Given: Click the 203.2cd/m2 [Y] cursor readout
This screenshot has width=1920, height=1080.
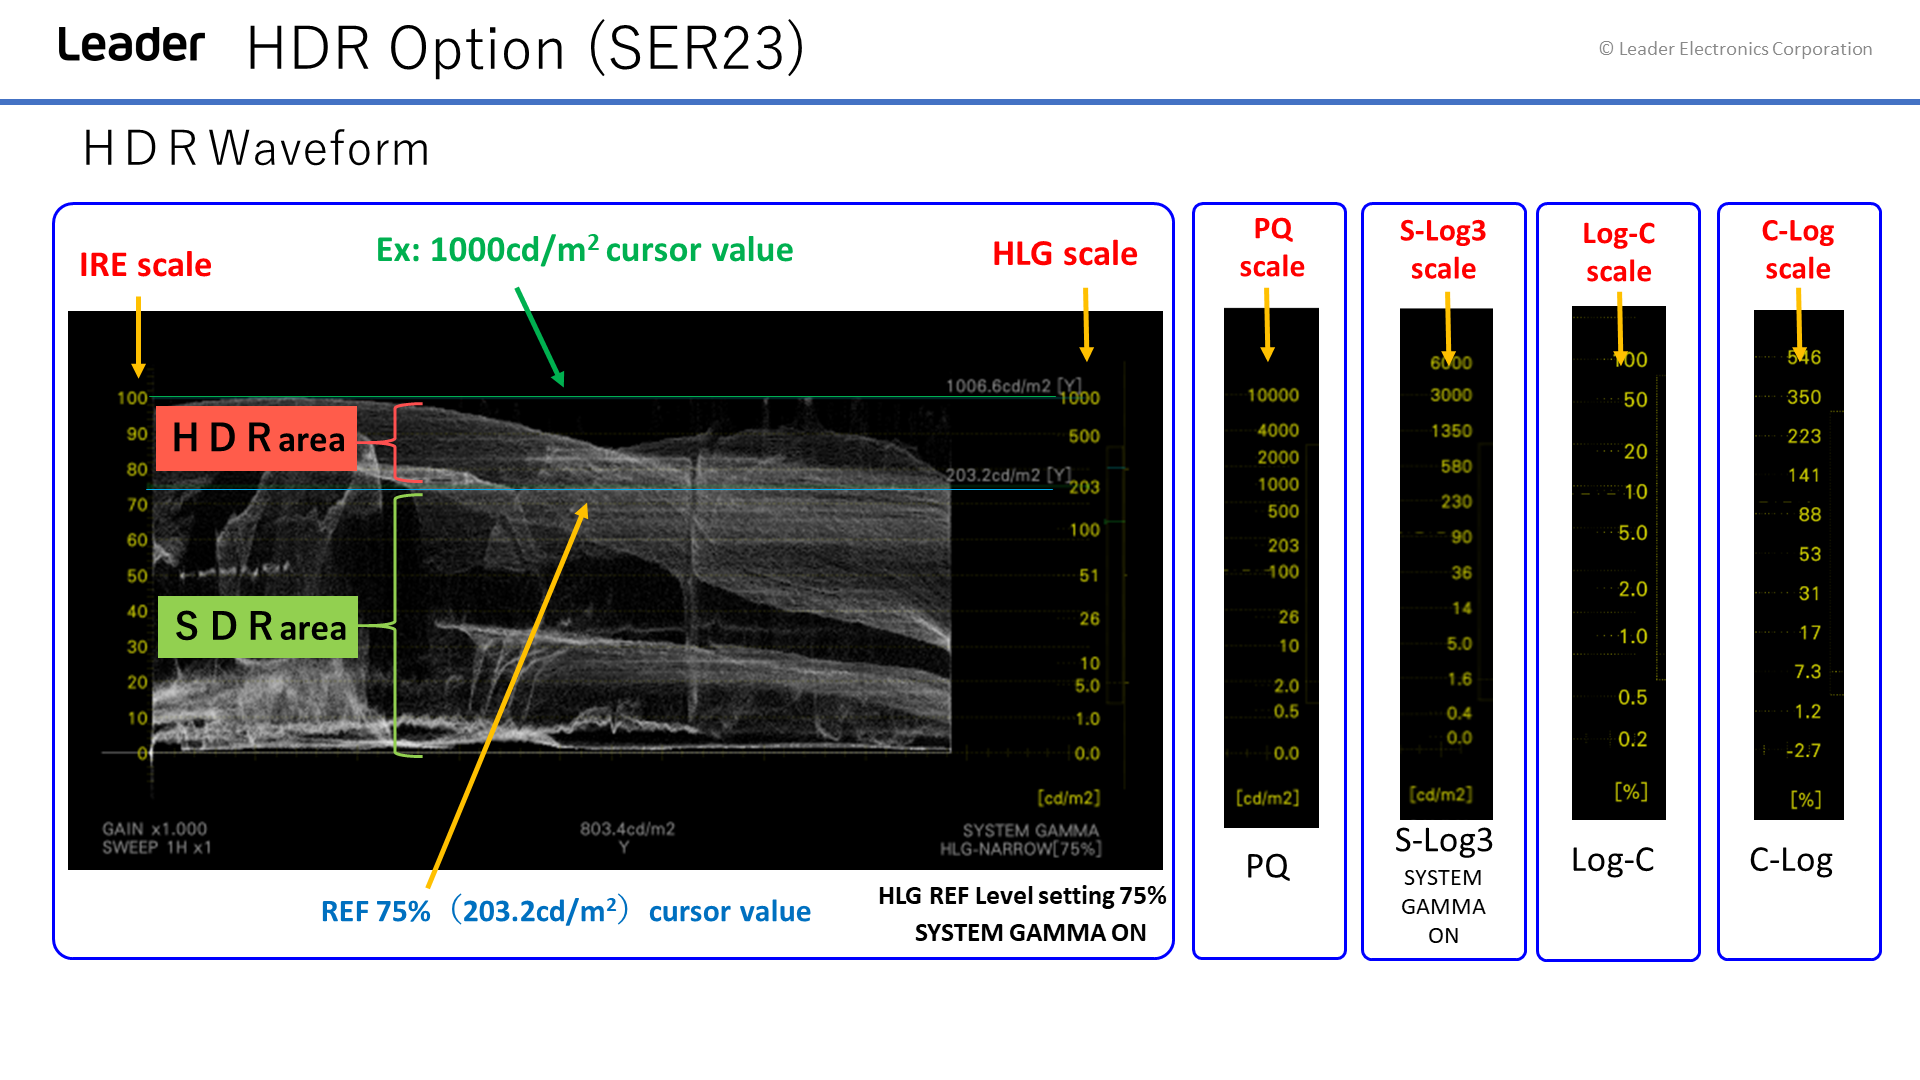Looking at the screenshot, I should point(1008,475).
